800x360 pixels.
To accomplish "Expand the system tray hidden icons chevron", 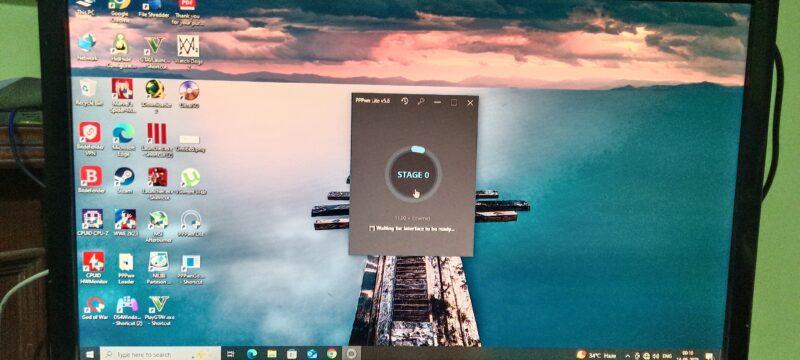I will 628,355.
